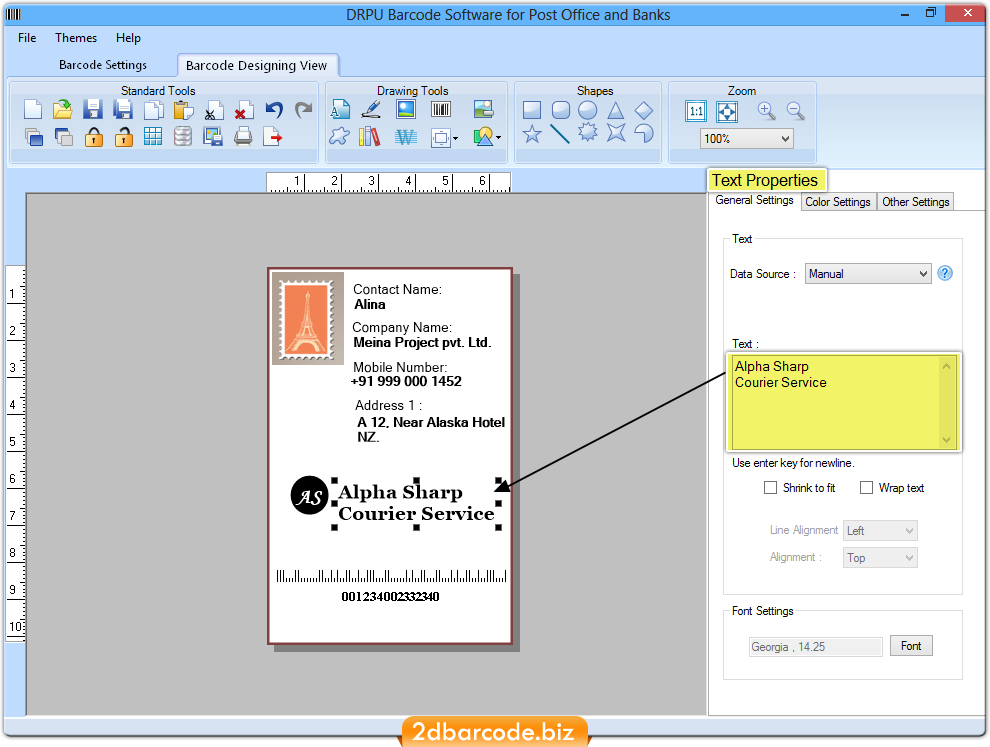Screen dimensions: 990x747
Task: Expand the border frame tool dropdown arrow
Action: pyautogui.click(x=455, y=138)
